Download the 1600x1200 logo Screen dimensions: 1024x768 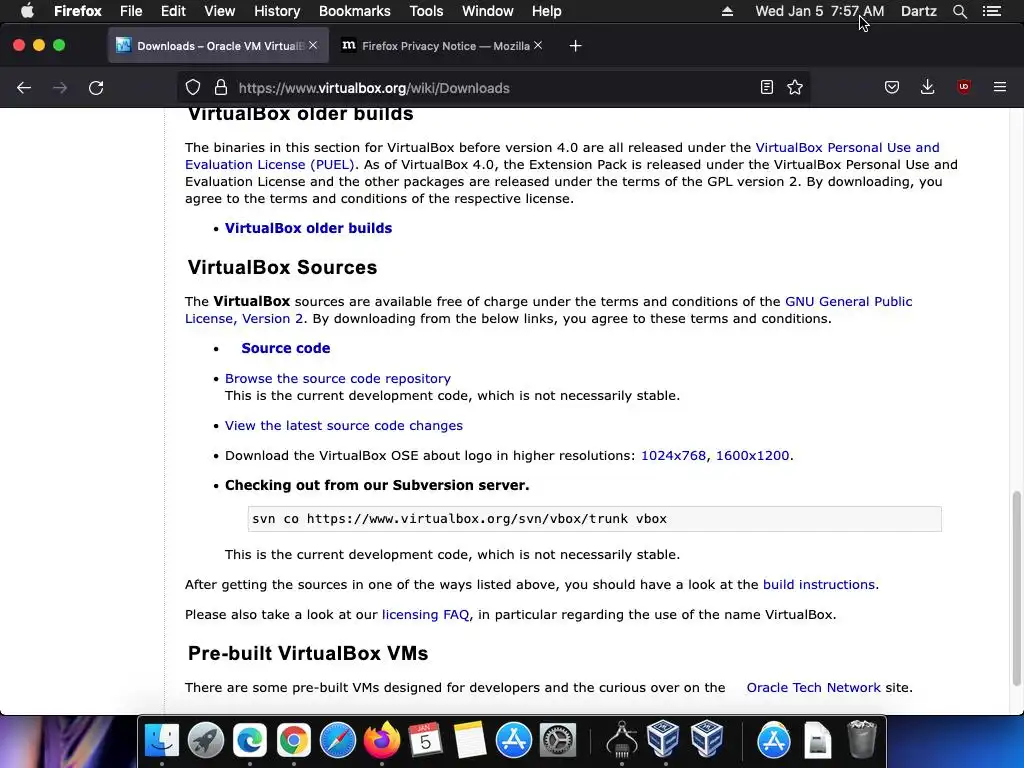[x=752, y=456]
